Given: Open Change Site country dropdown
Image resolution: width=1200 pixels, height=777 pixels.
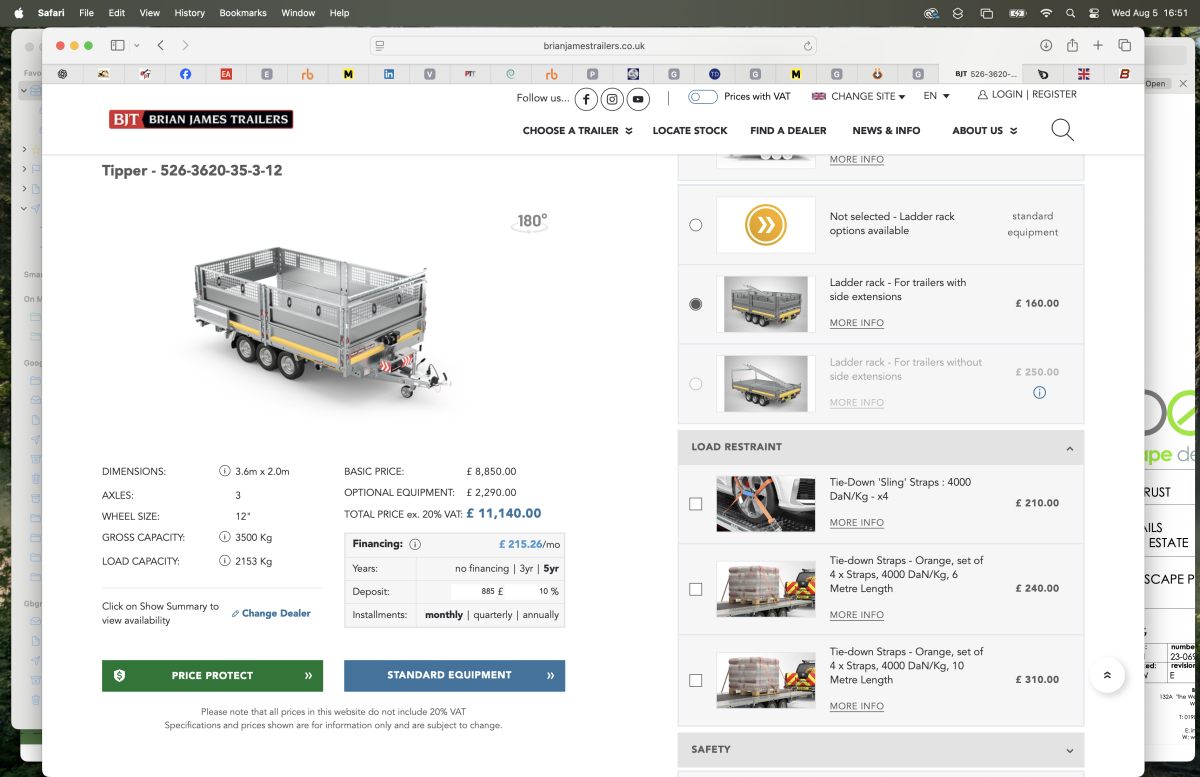Looking at the screenshot, I should click(858, 96).
